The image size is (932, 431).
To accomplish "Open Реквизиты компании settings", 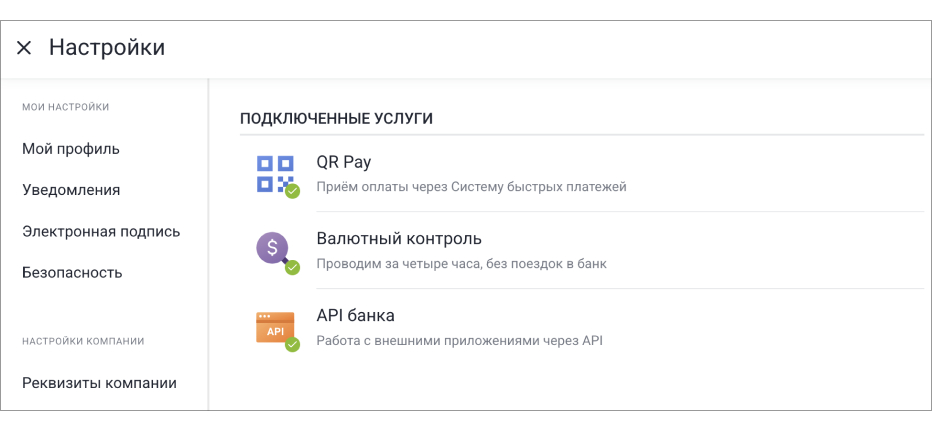I will [x=99, y=382].
